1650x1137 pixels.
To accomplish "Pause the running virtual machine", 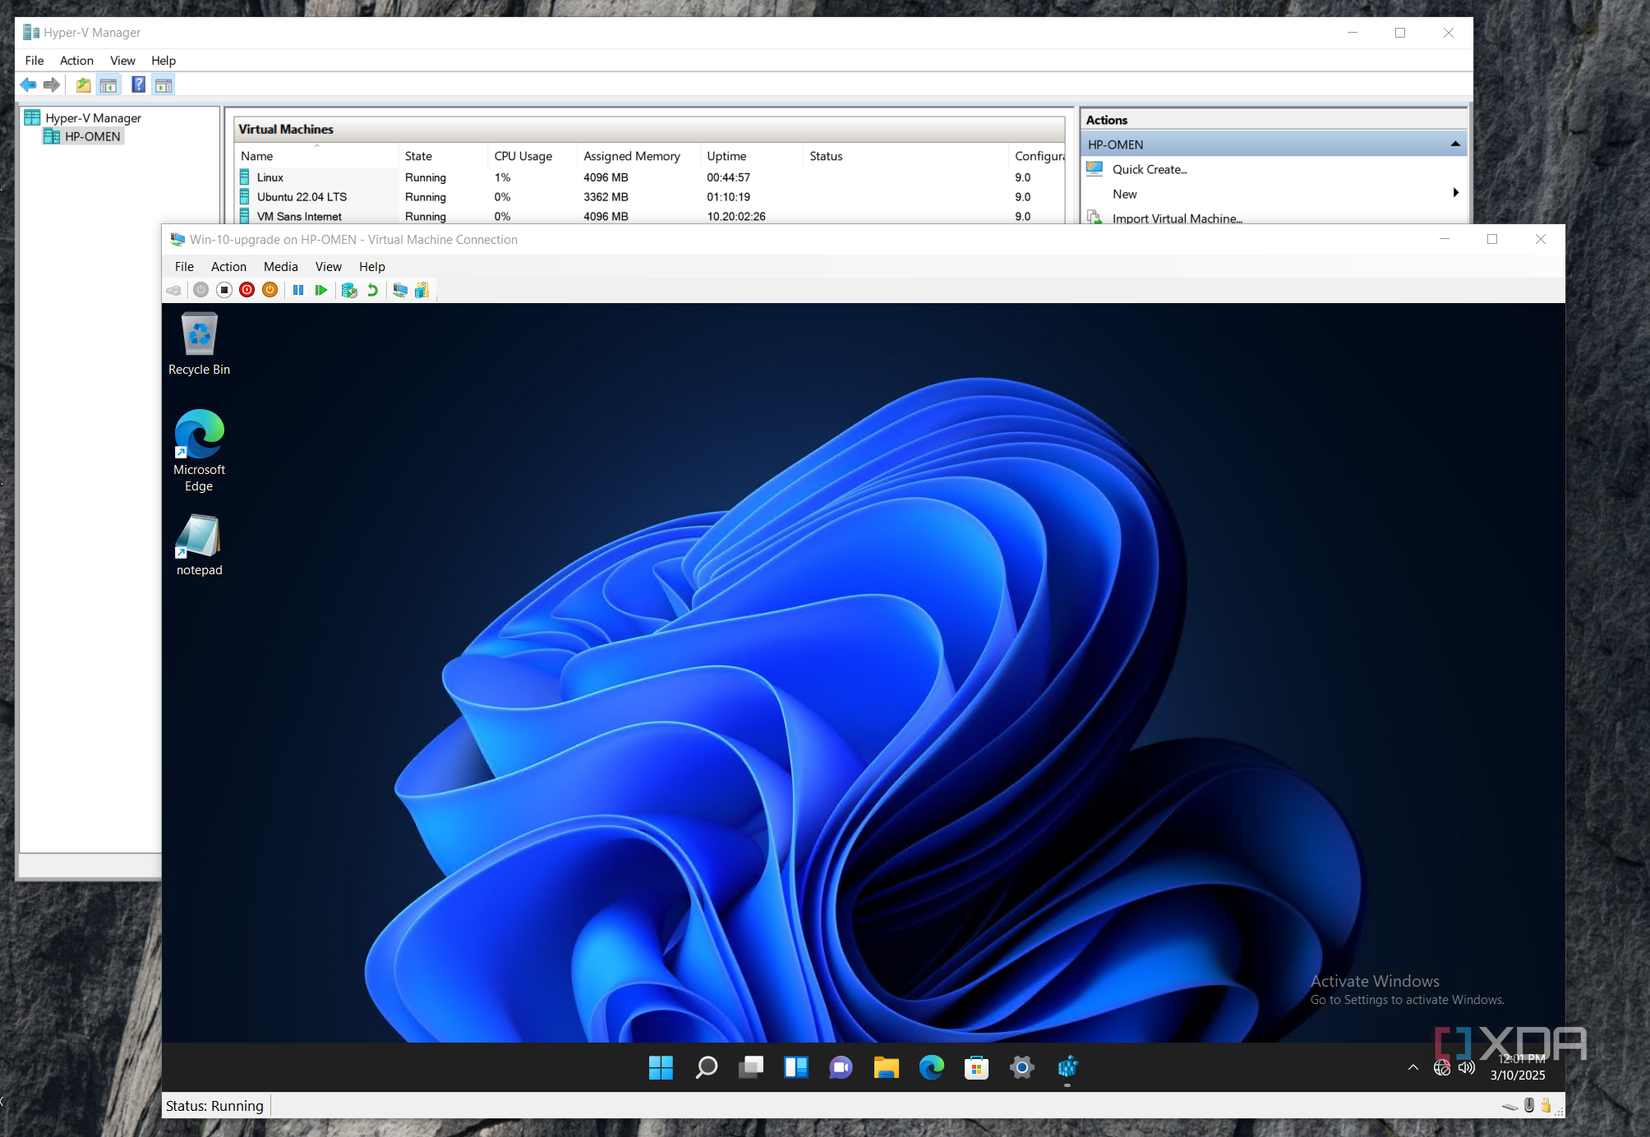I will [298, 290].
